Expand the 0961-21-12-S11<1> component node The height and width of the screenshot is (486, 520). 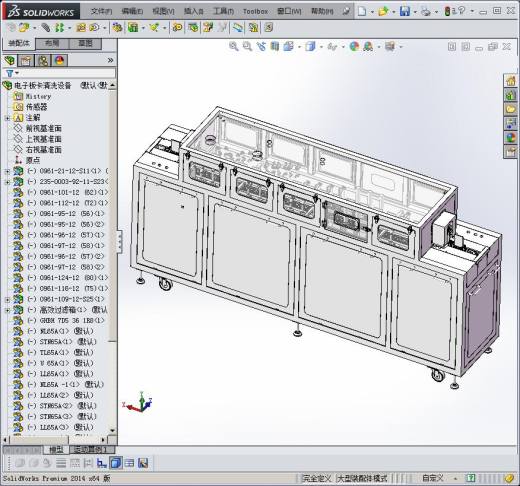[7, 172]
